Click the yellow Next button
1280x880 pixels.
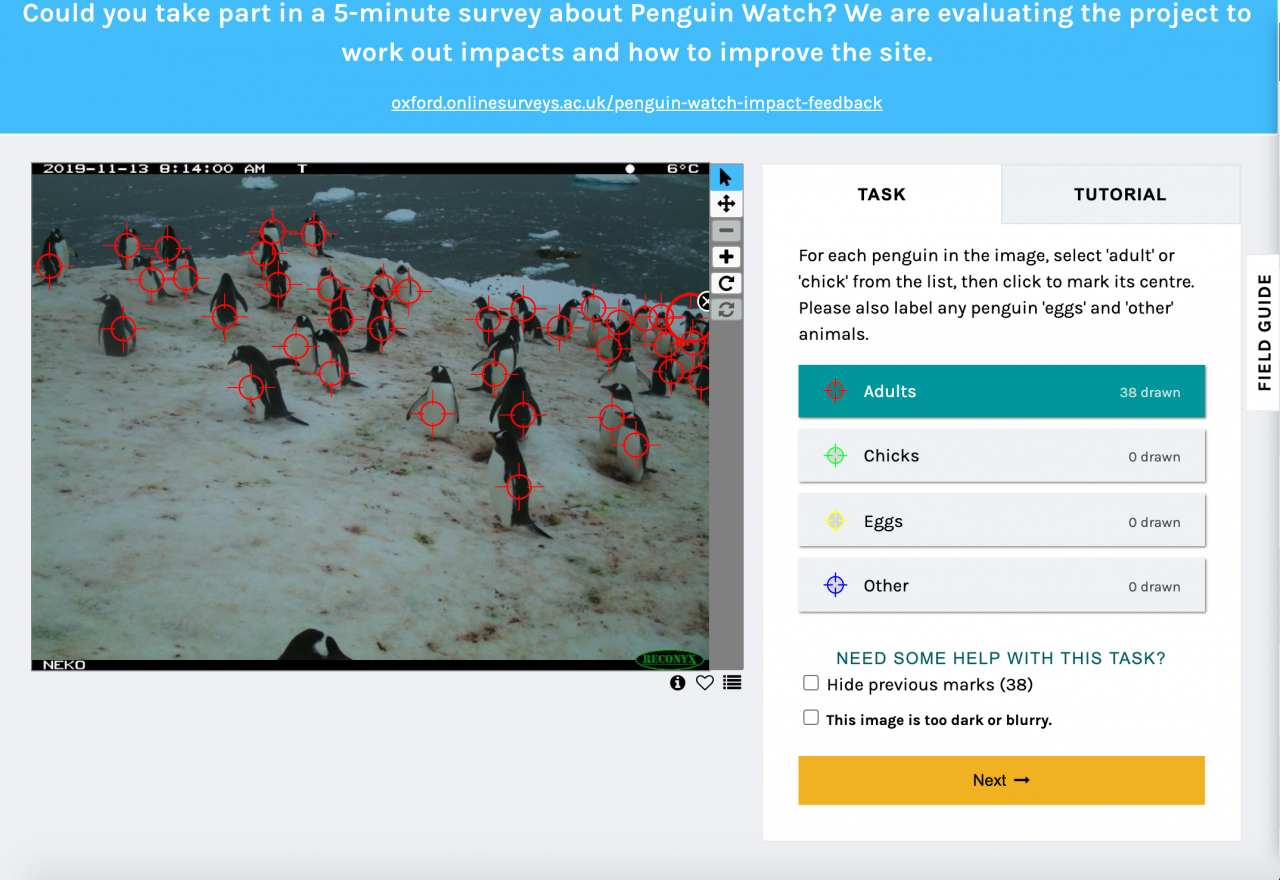coord(1001,780)
